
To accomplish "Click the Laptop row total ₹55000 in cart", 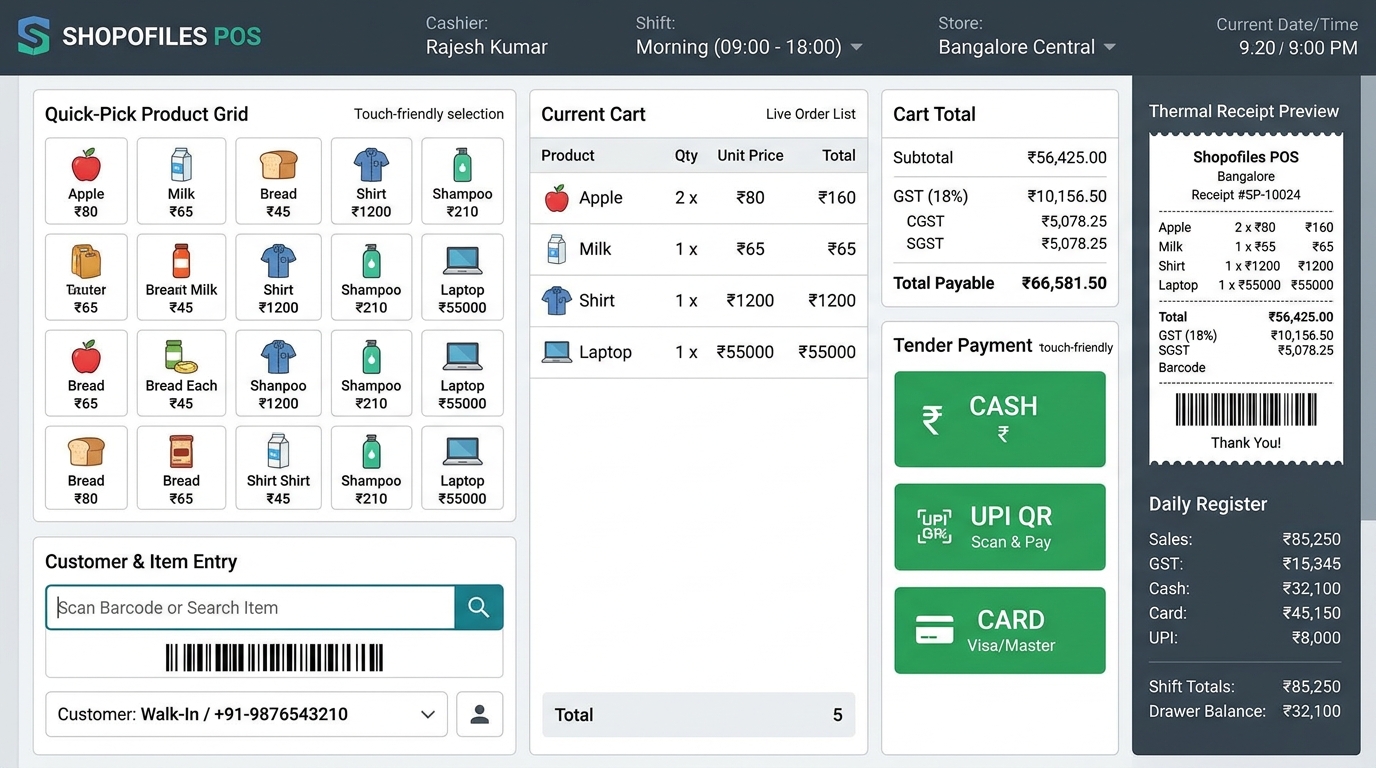I will (827, 352).
